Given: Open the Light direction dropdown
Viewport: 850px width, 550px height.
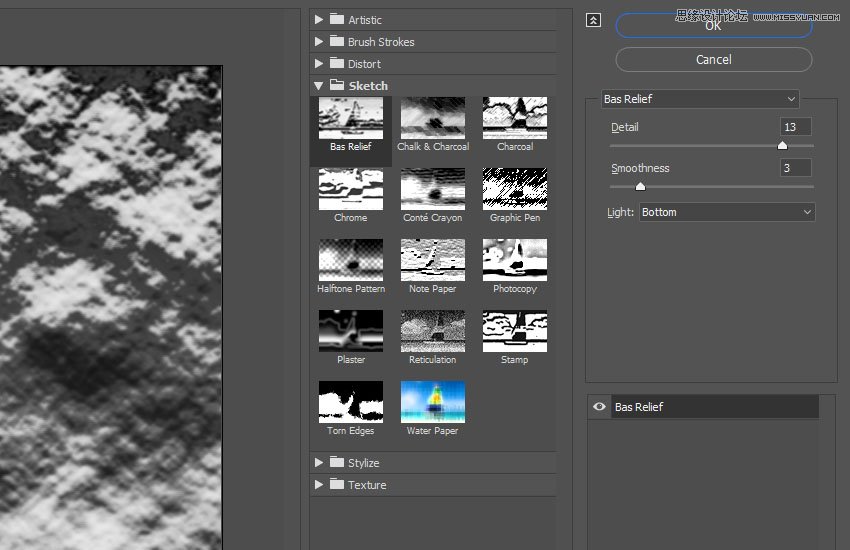Looking at the screenshot, I should click(726, 212).
